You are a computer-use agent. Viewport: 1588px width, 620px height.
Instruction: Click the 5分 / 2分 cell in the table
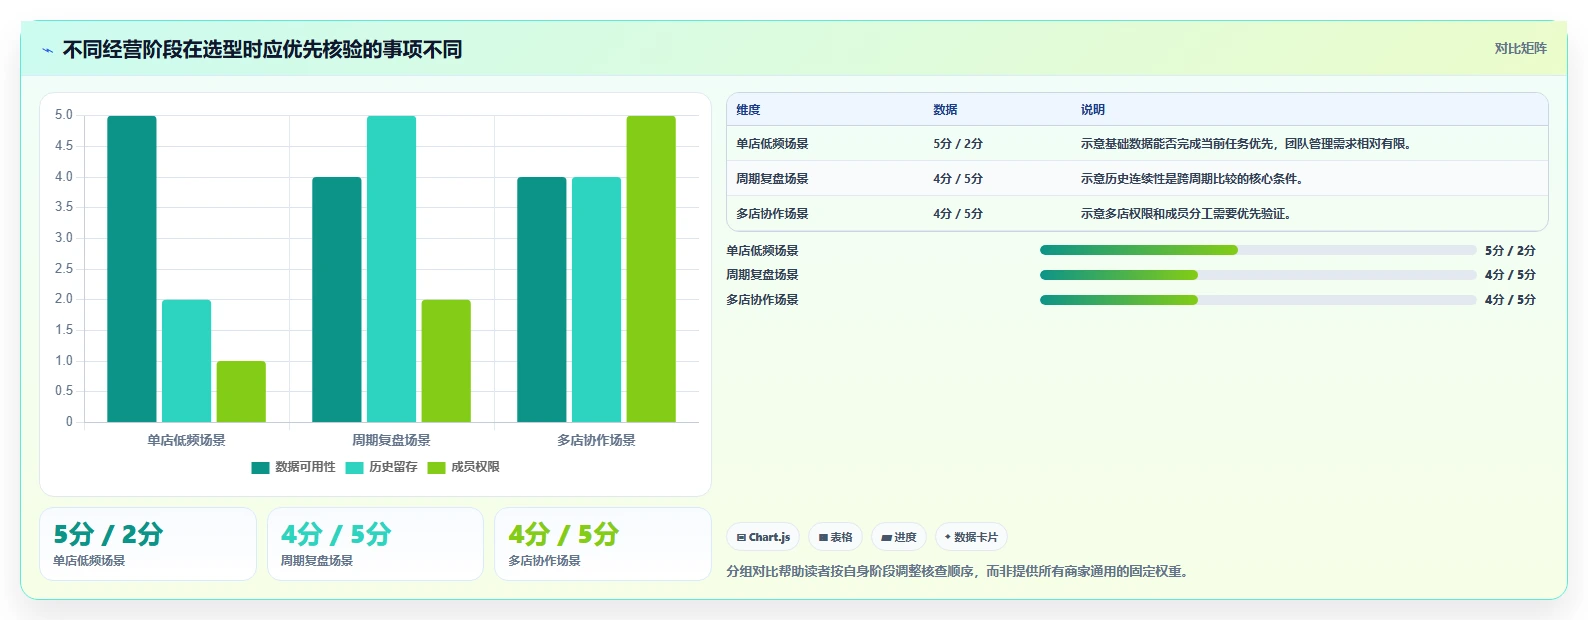(958, 144)
